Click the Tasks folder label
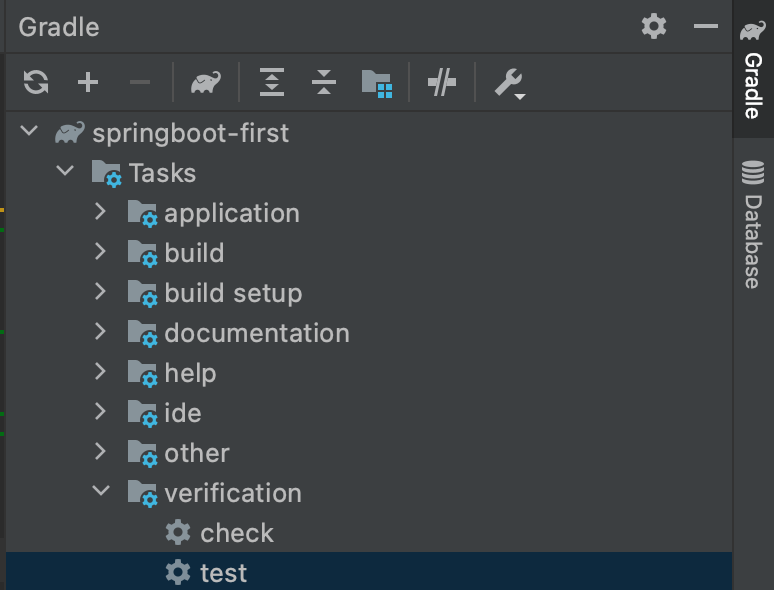Screen dimensions: 774x590 point(162,173)
